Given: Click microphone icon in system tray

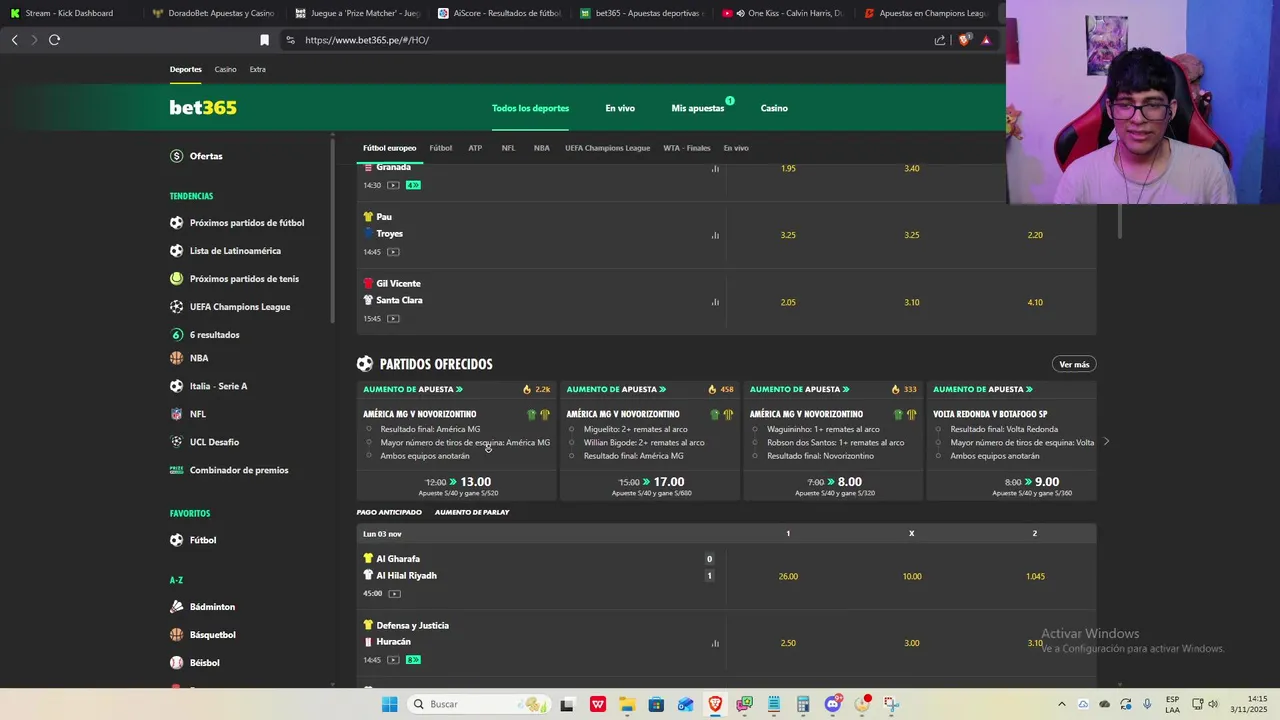Looking at the screenshot, I should (x=1147, y=704).
